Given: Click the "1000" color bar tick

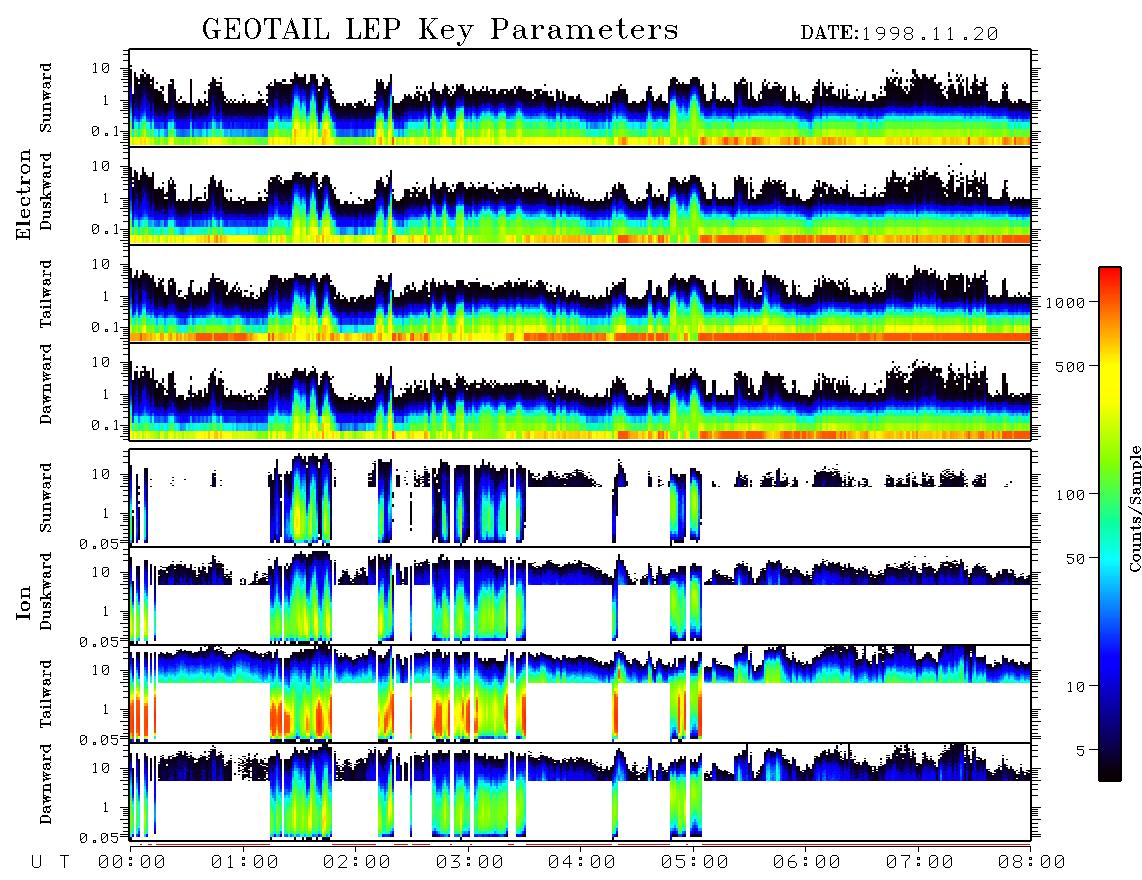Looking at the screenshot, I should [1066, 302].
